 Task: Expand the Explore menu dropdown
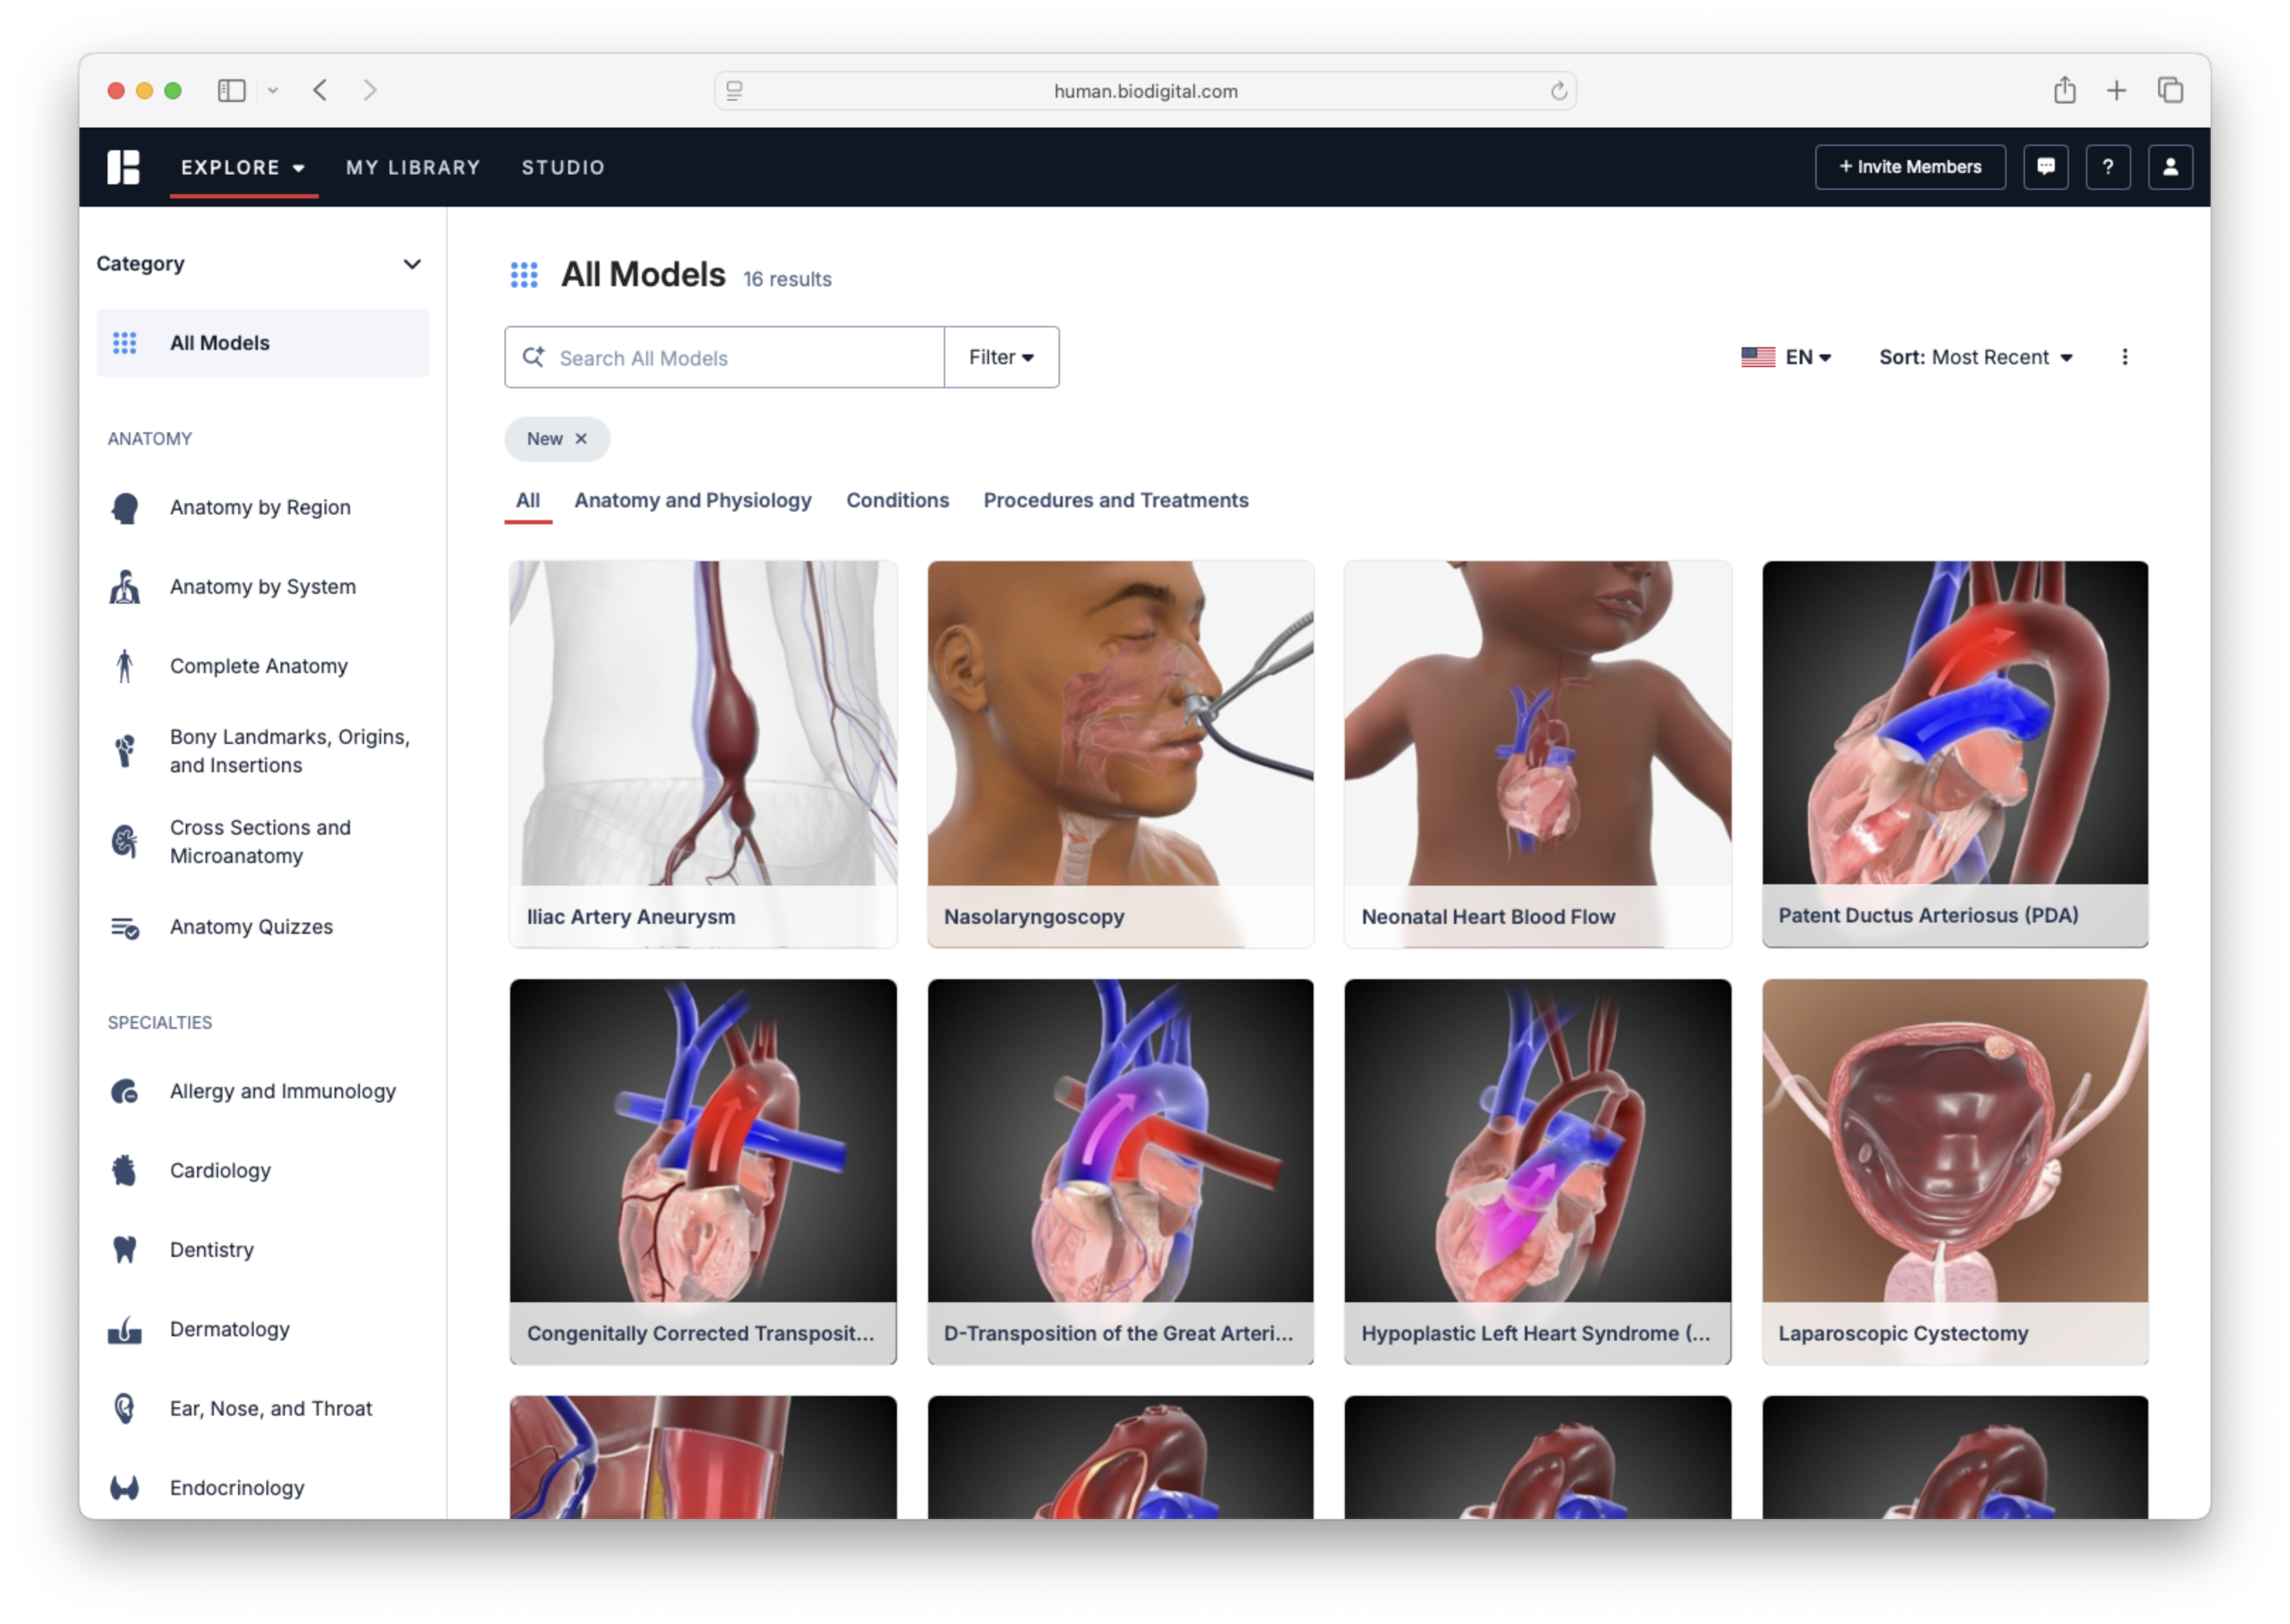click(243, 167)
